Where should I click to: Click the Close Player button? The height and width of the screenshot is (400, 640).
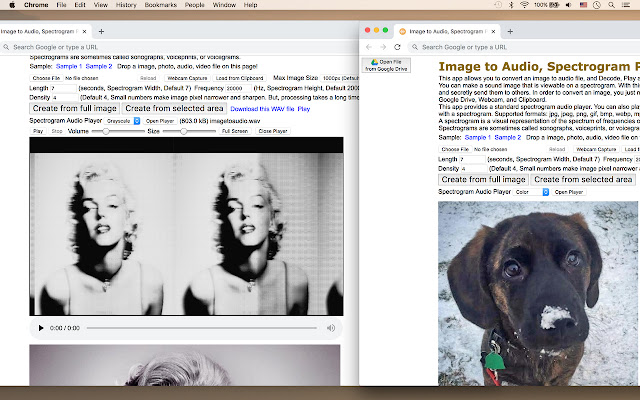click(273, 131)
